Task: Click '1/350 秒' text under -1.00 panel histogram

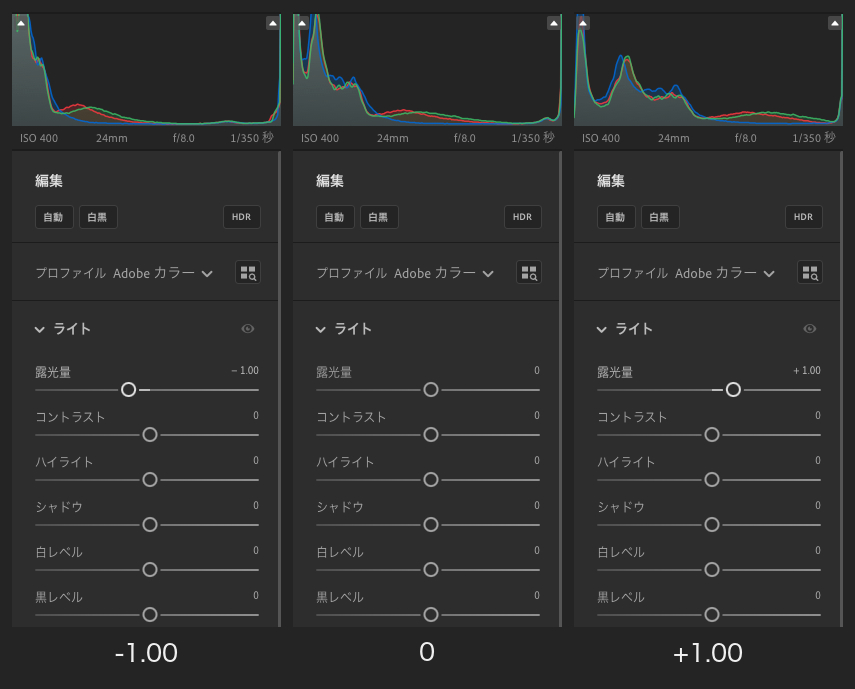Action: (252, 138)
